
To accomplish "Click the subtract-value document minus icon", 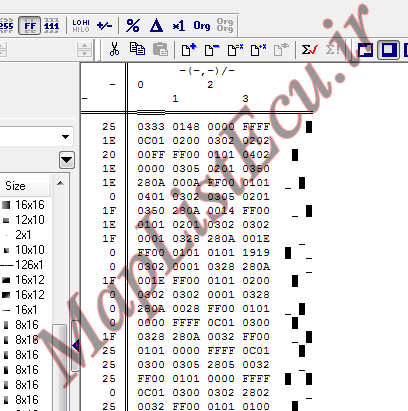I will (x=212, y=50).
